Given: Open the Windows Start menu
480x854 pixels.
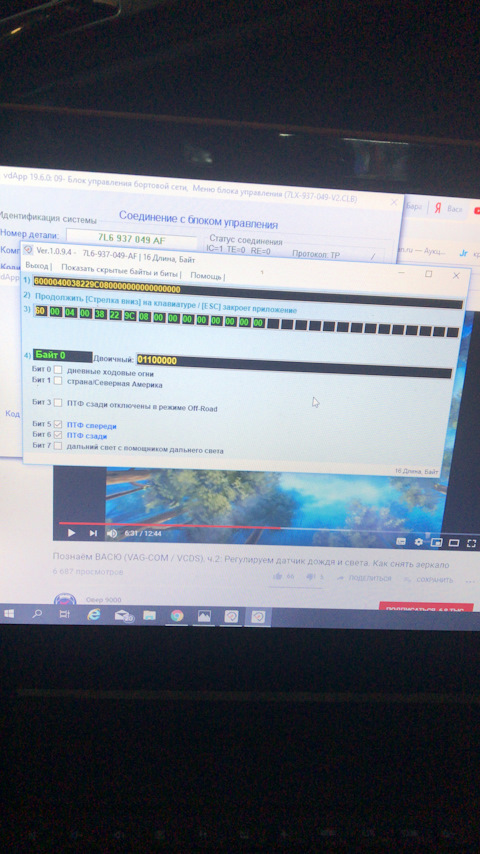Looking at the screenshot, I should click(9, 614).
